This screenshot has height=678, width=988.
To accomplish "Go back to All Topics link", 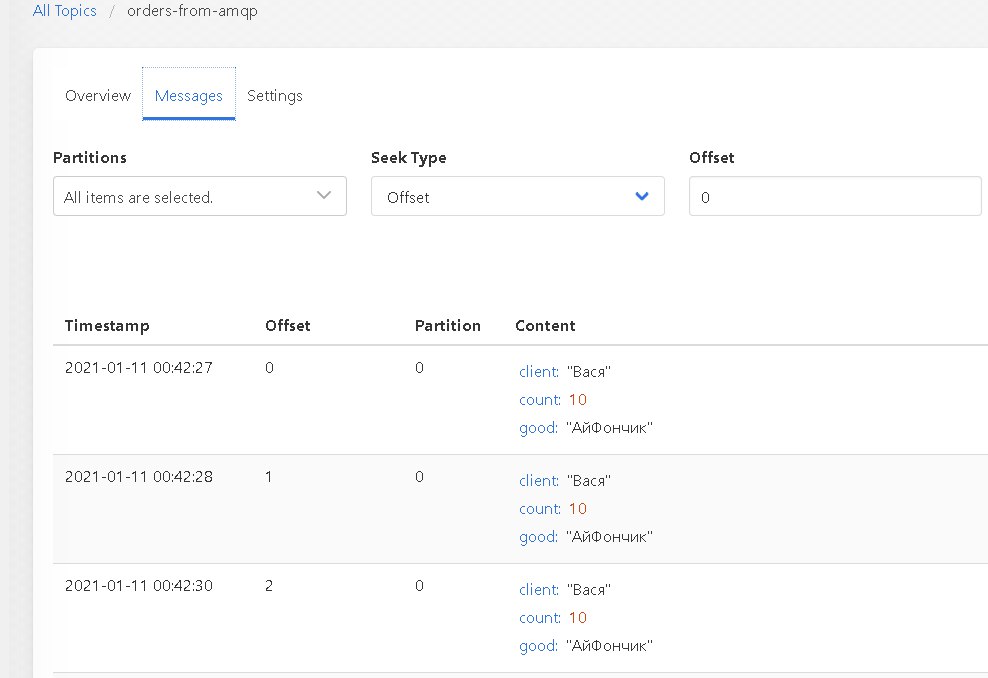I will (64, 11).
